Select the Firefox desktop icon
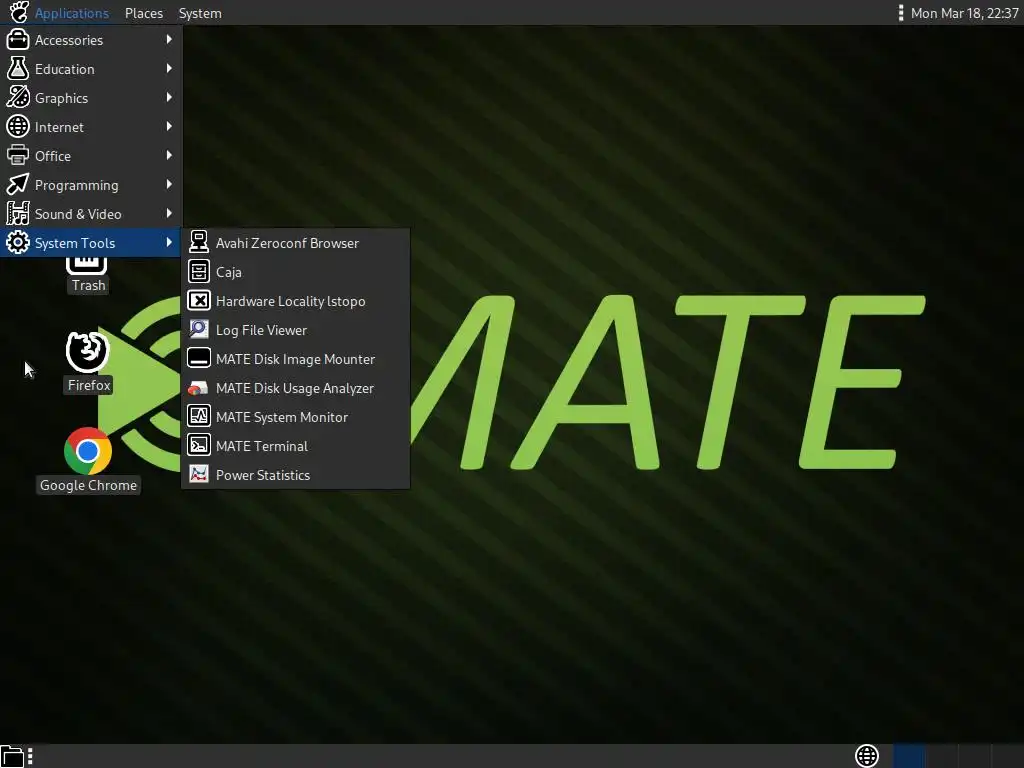 88,351
